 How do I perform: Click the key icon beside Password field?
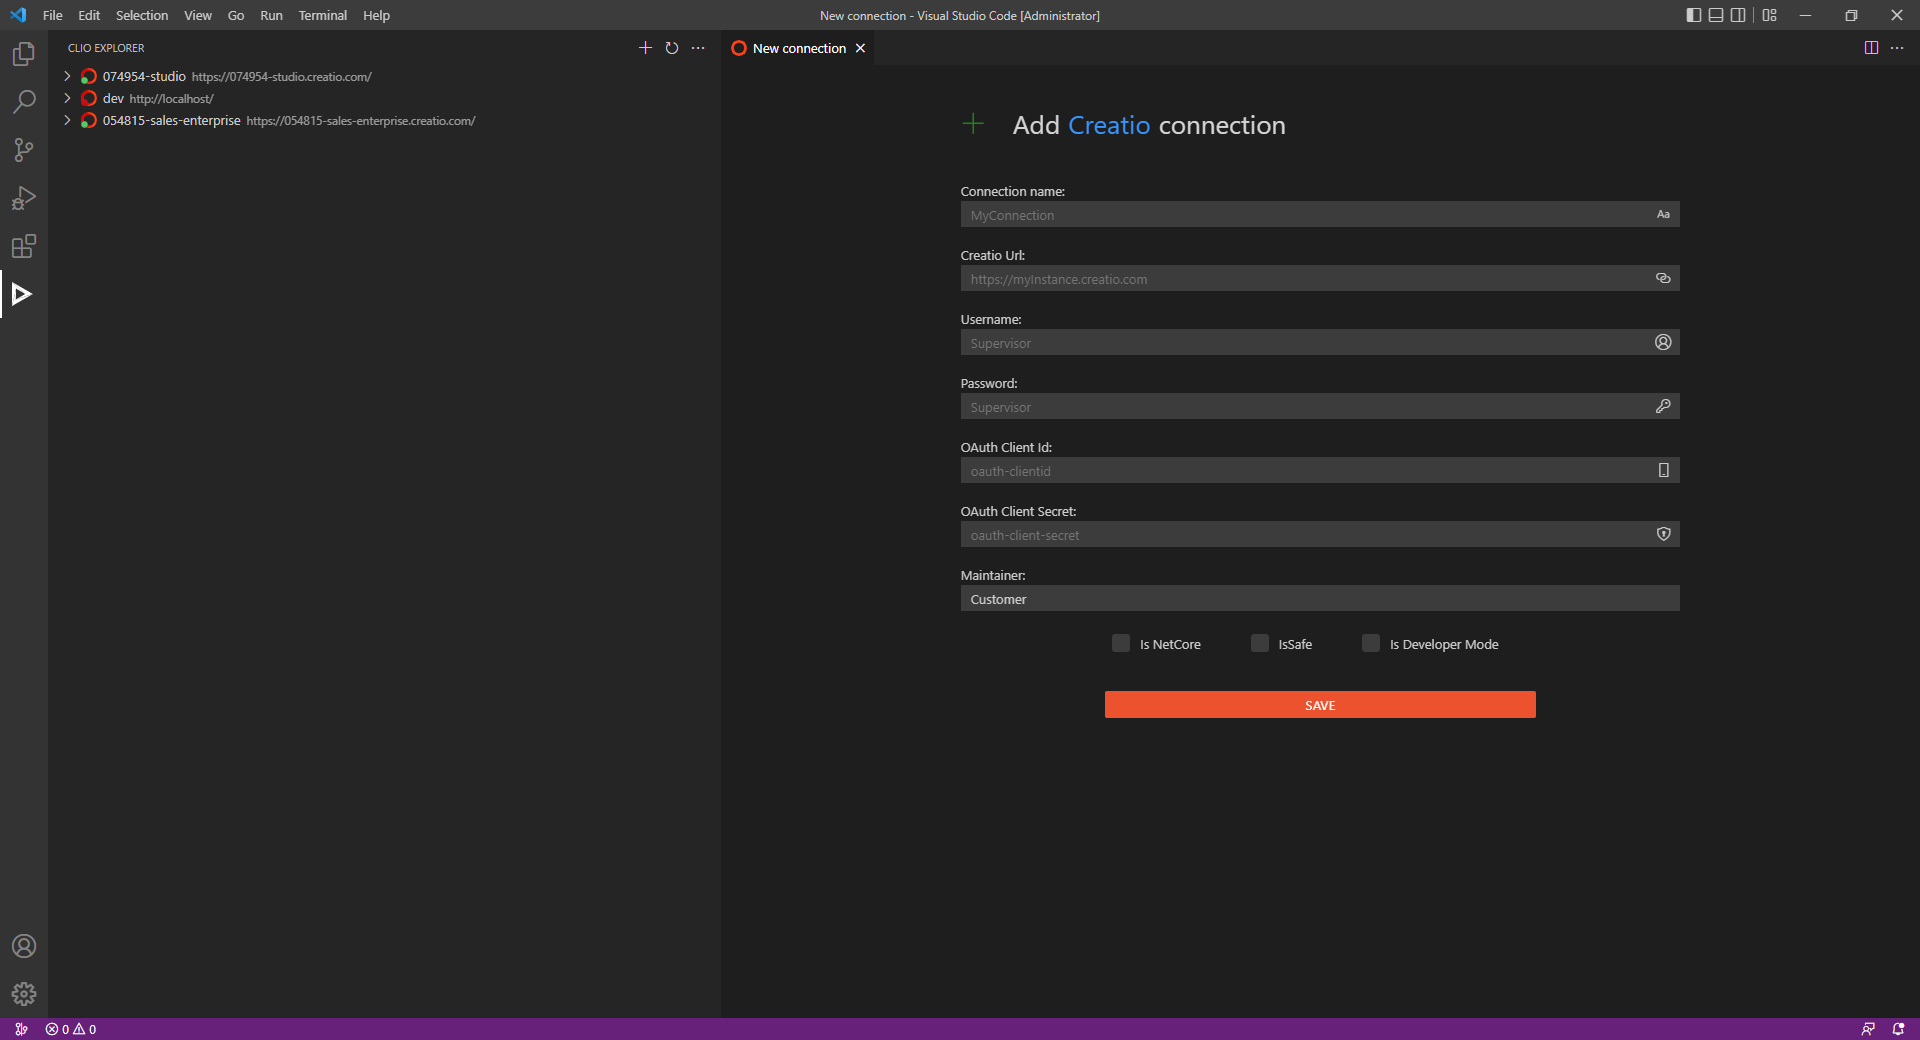coord(1662,406)
